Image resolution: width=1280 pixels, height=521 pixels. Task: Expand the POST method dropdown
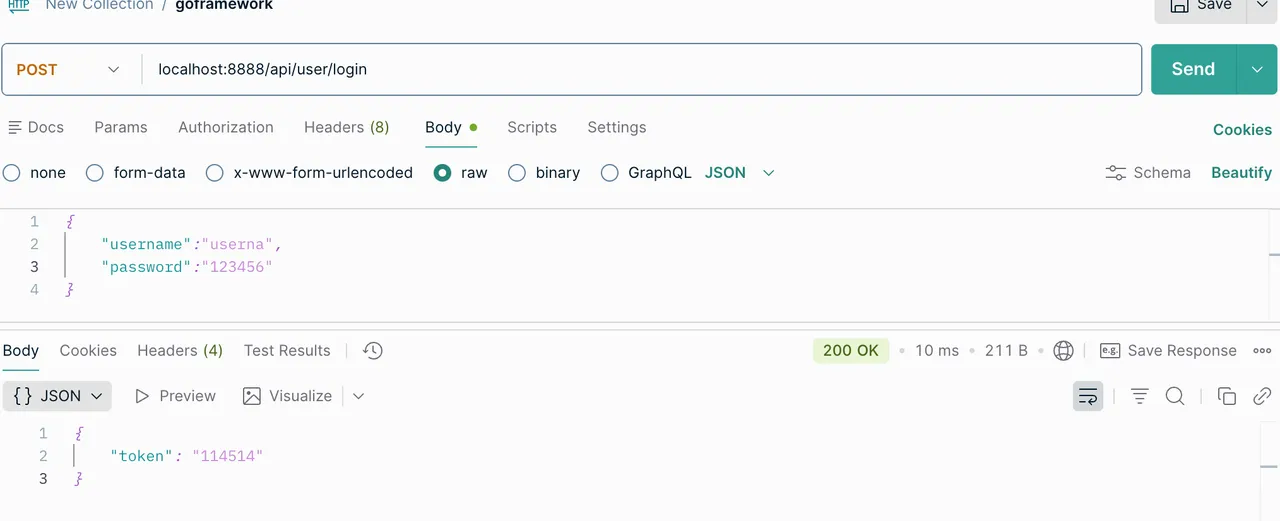[x=68, y=70]
